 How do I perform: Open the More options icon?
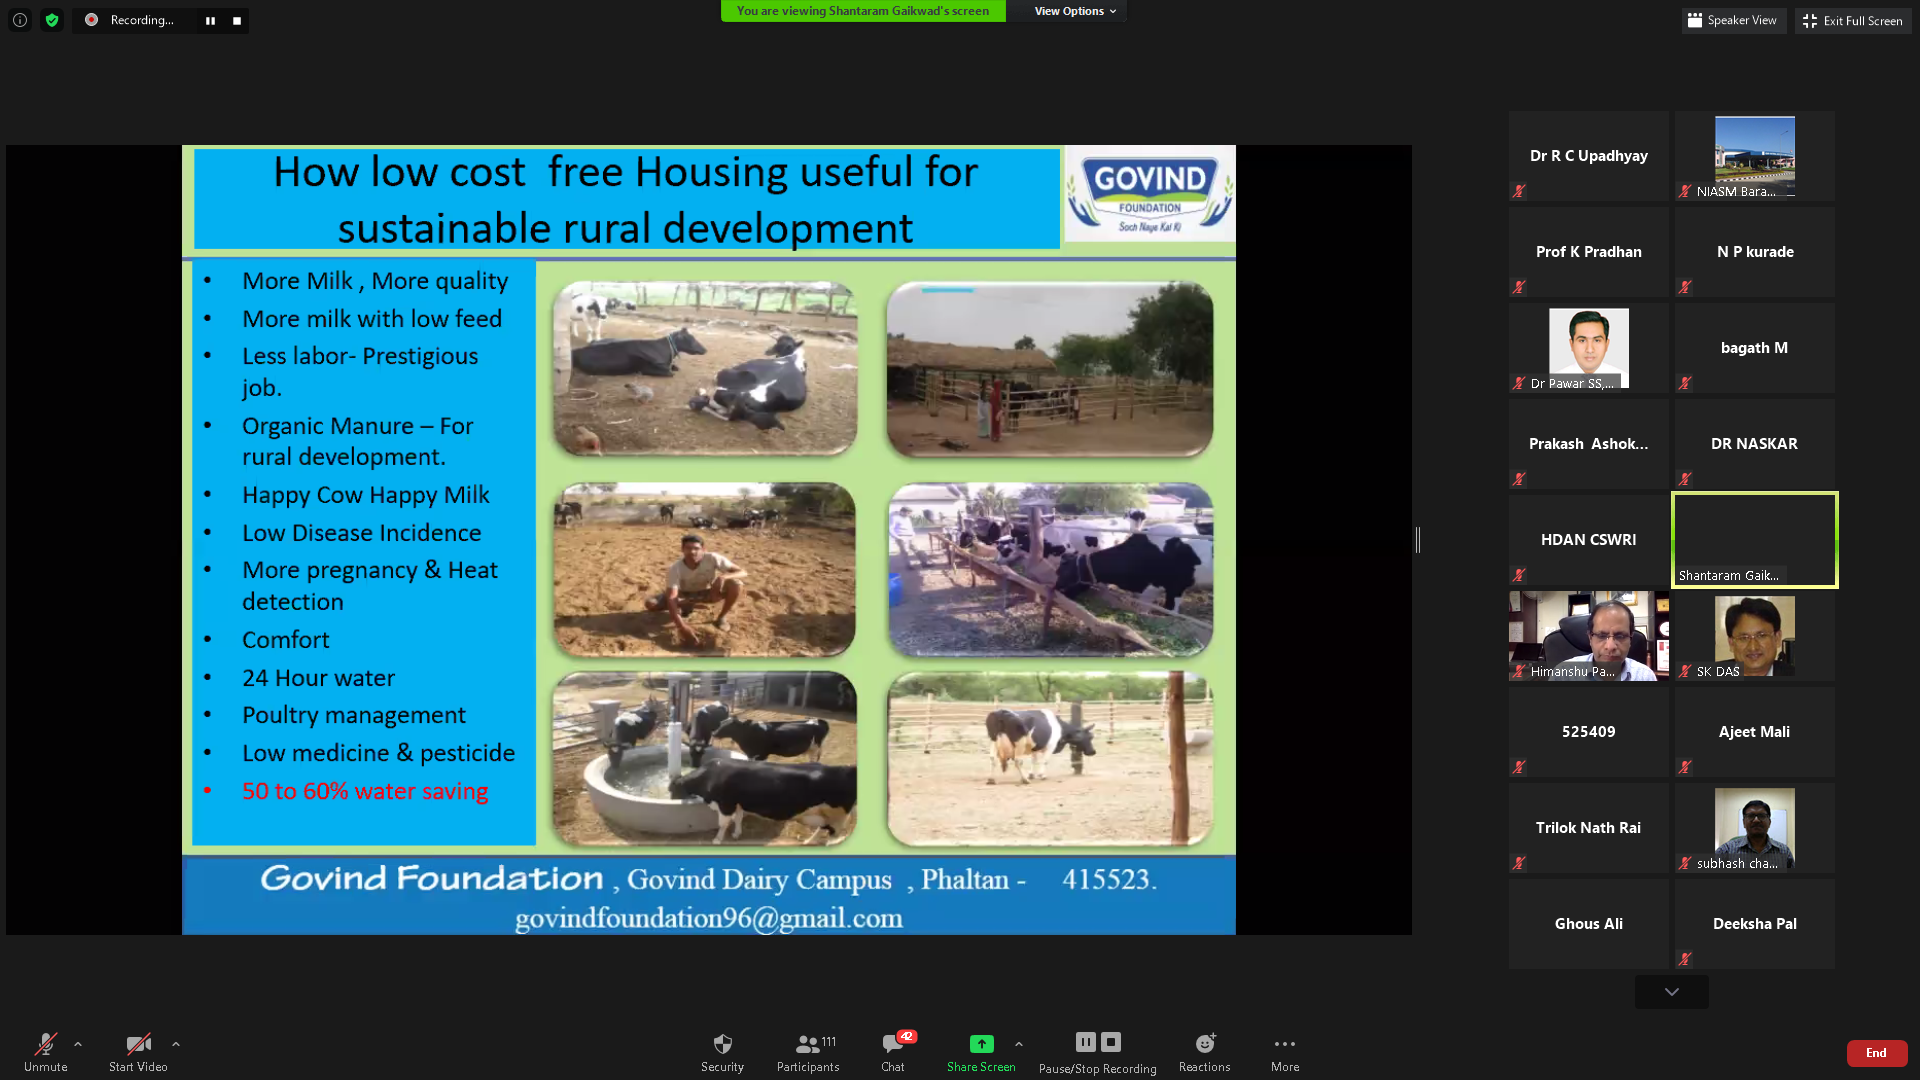(1284, 1044)
